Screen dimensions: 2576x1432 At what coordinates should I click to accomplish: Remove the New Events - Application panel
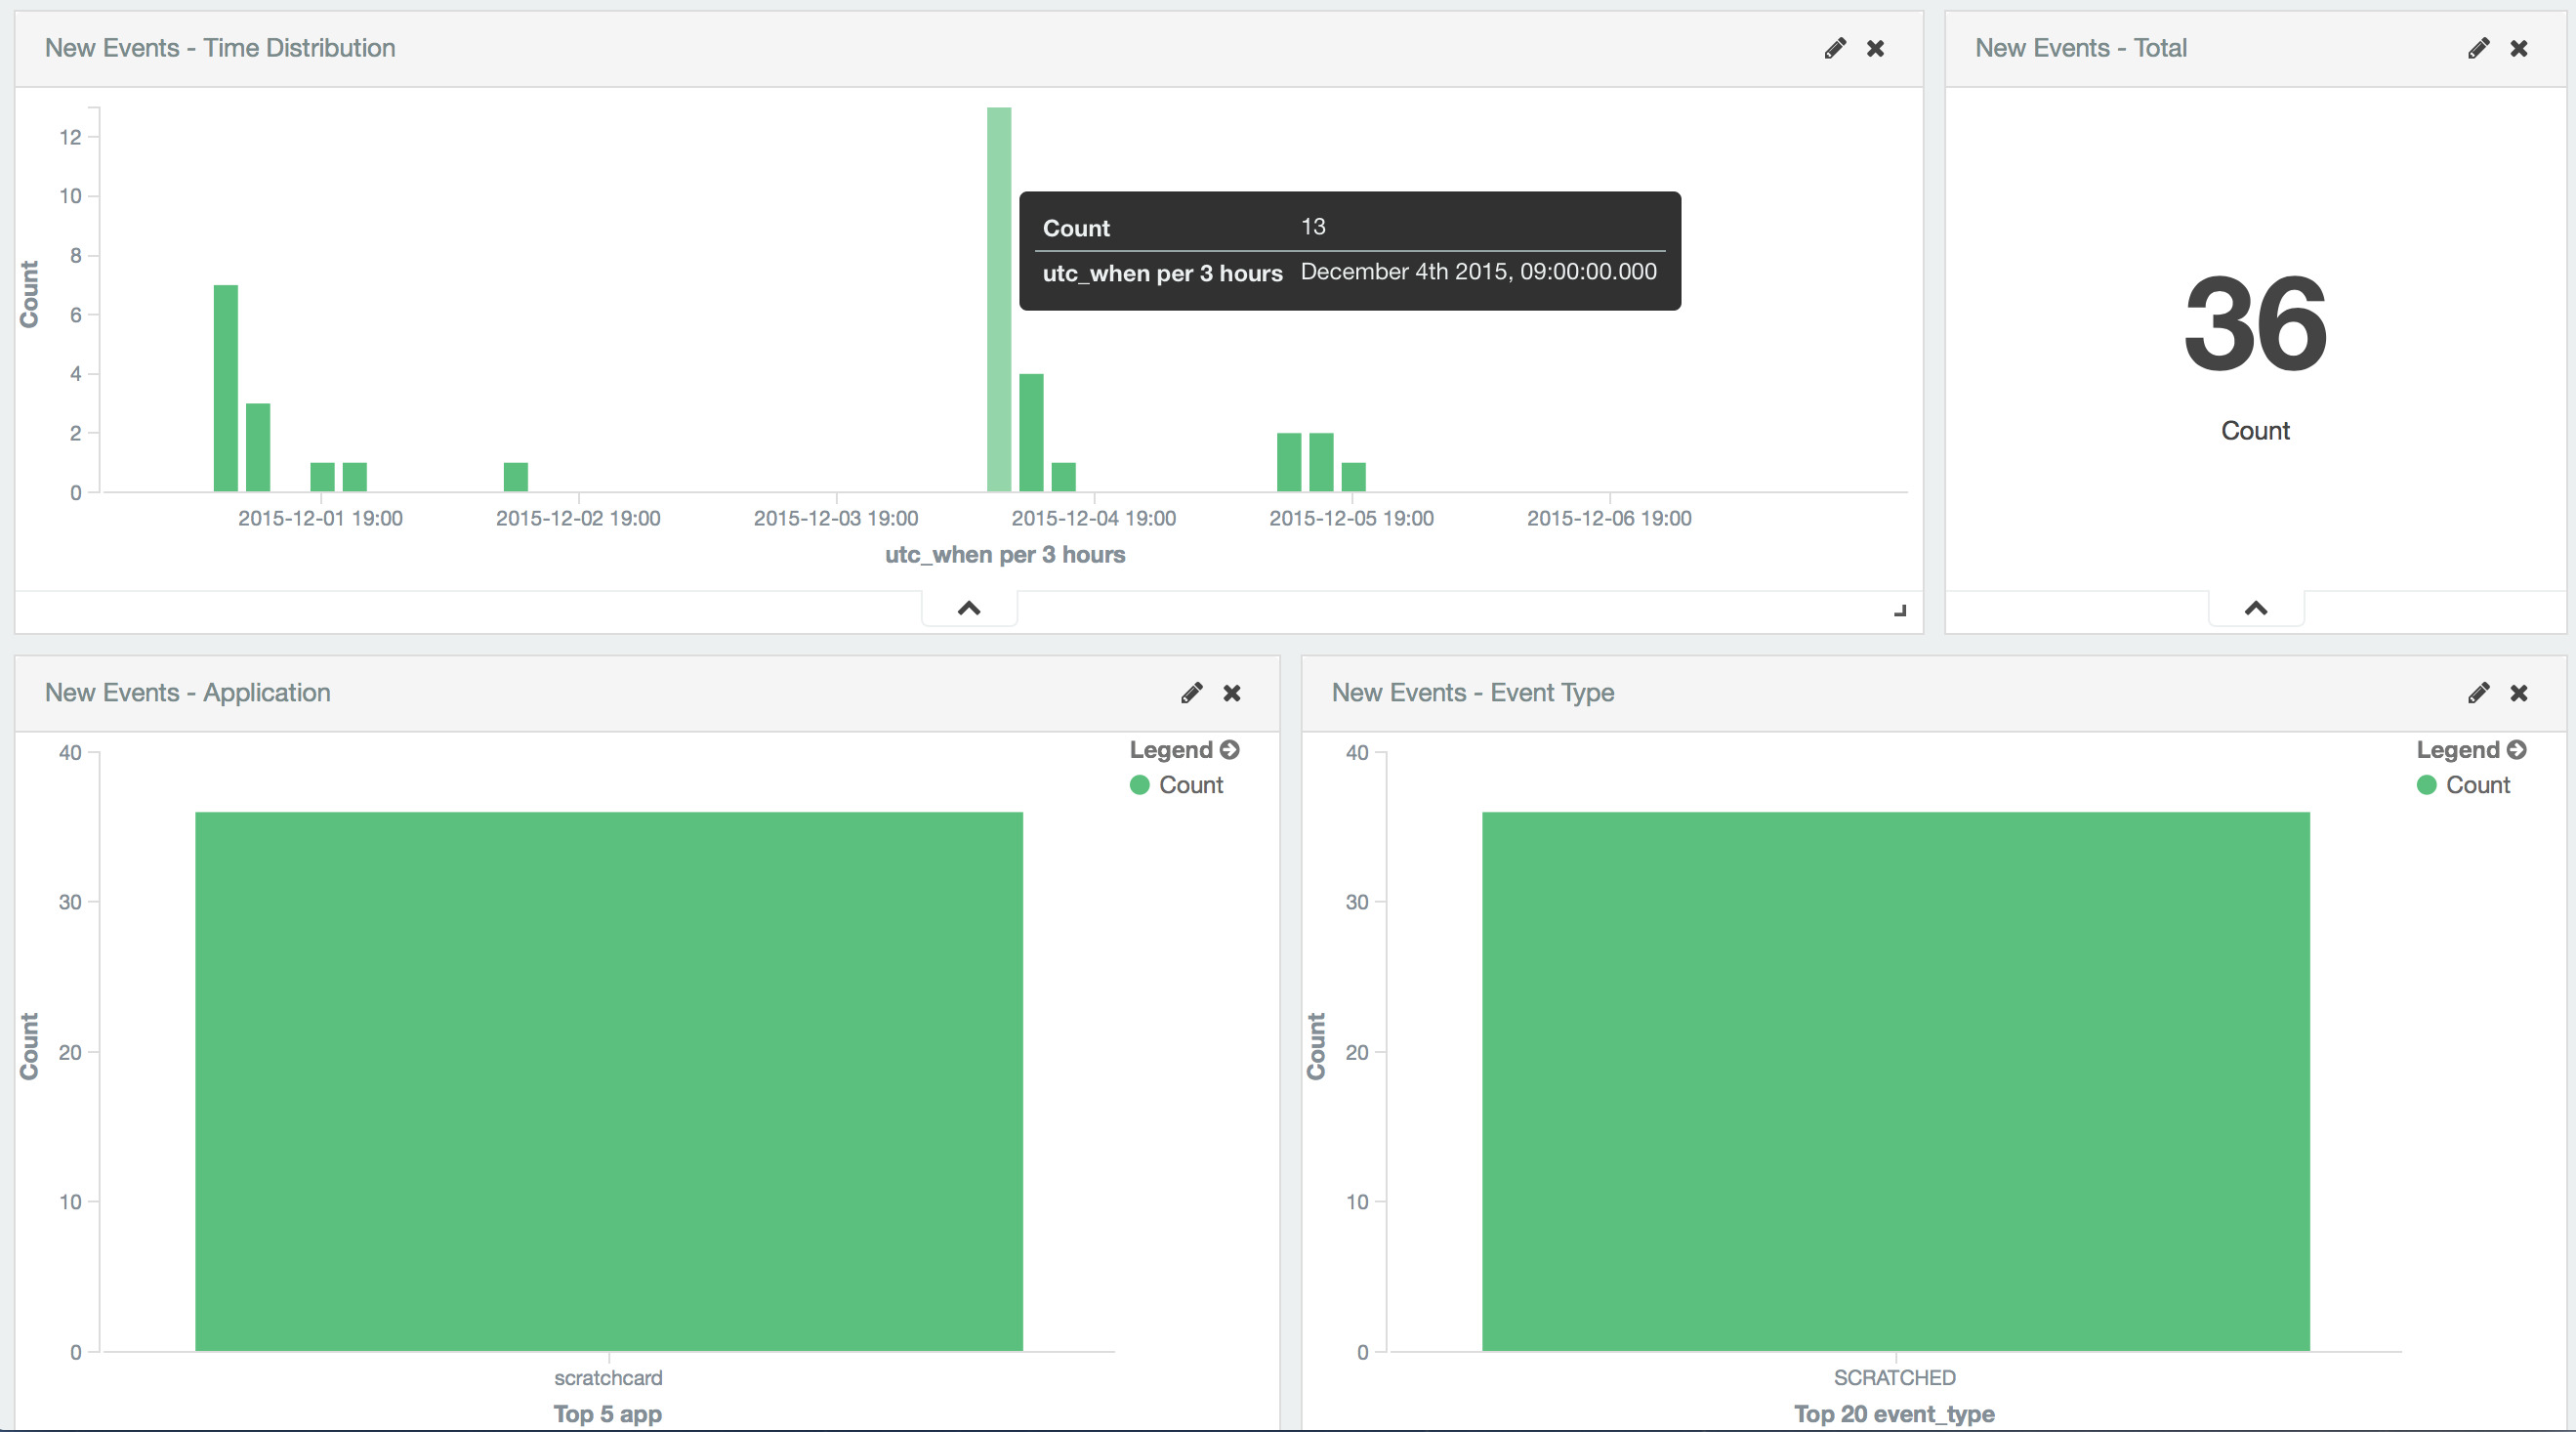(1232, 693)
